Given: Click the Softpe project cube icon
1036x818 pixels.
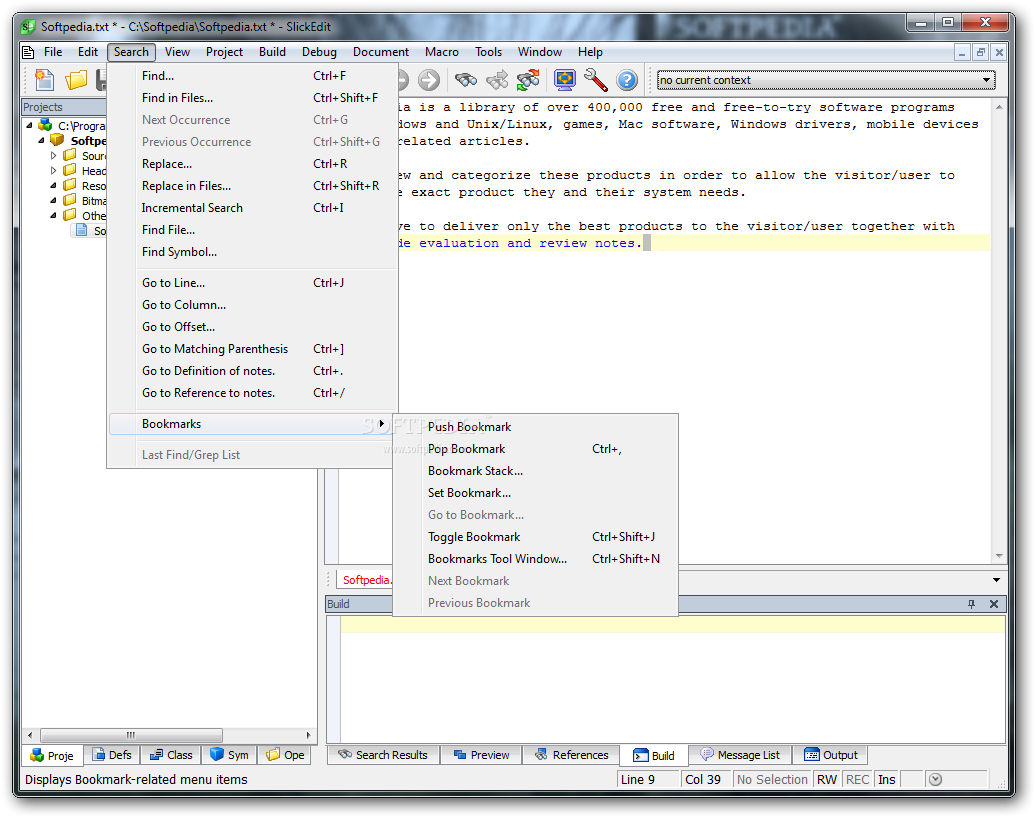Looking at the screenshot, I should coord(57,140).
